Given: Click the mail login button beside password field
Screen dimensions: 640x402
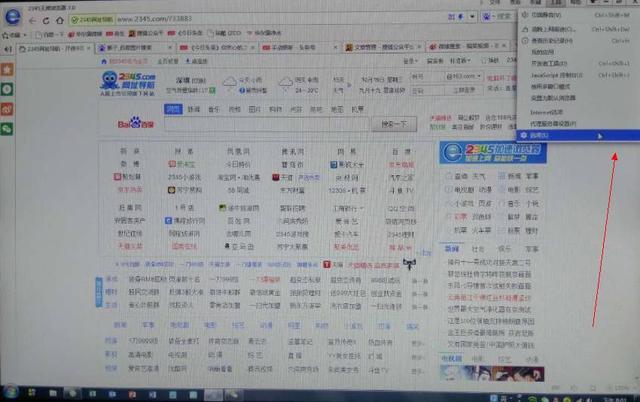Looking at the screenshot, I should point(464,90).
